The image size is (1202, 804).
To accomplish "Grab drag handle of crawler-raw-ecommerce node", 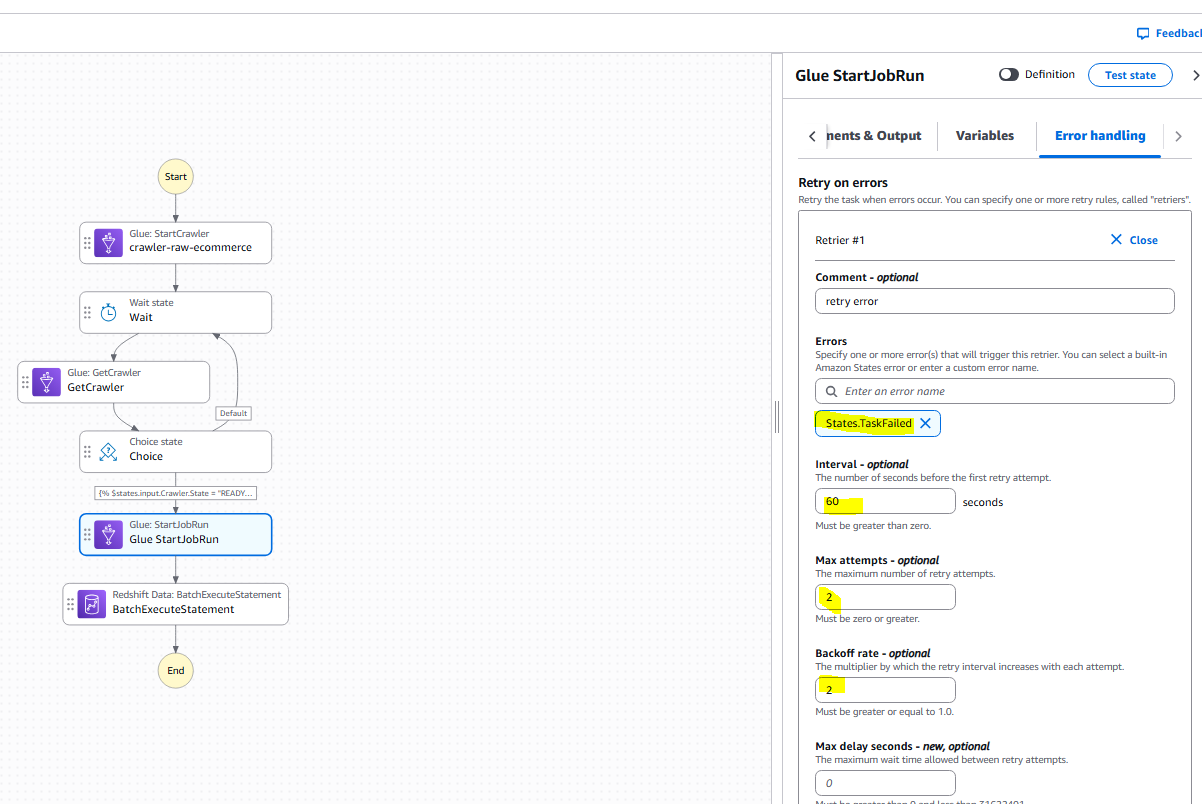I will pyautogui.click(x=86, y=243).
